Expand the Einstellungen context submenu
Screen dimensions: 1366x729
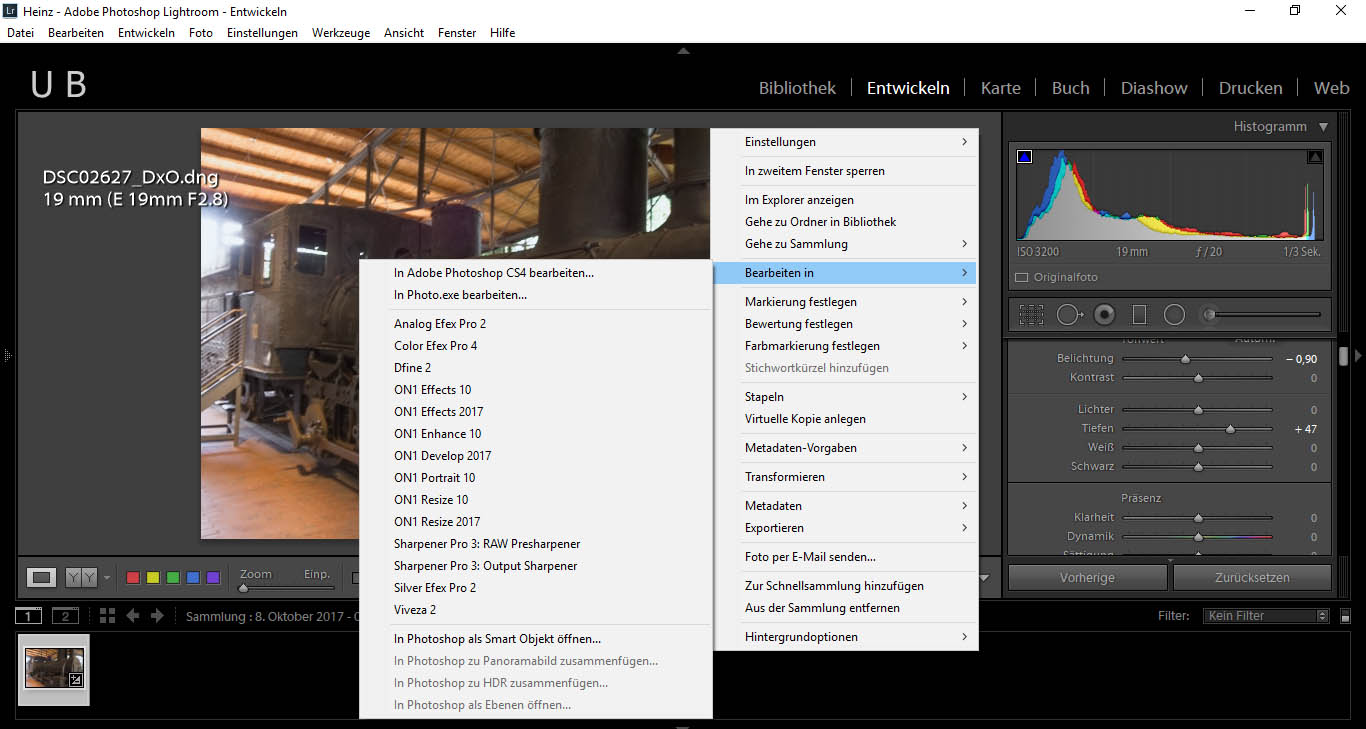coord(845,142)
